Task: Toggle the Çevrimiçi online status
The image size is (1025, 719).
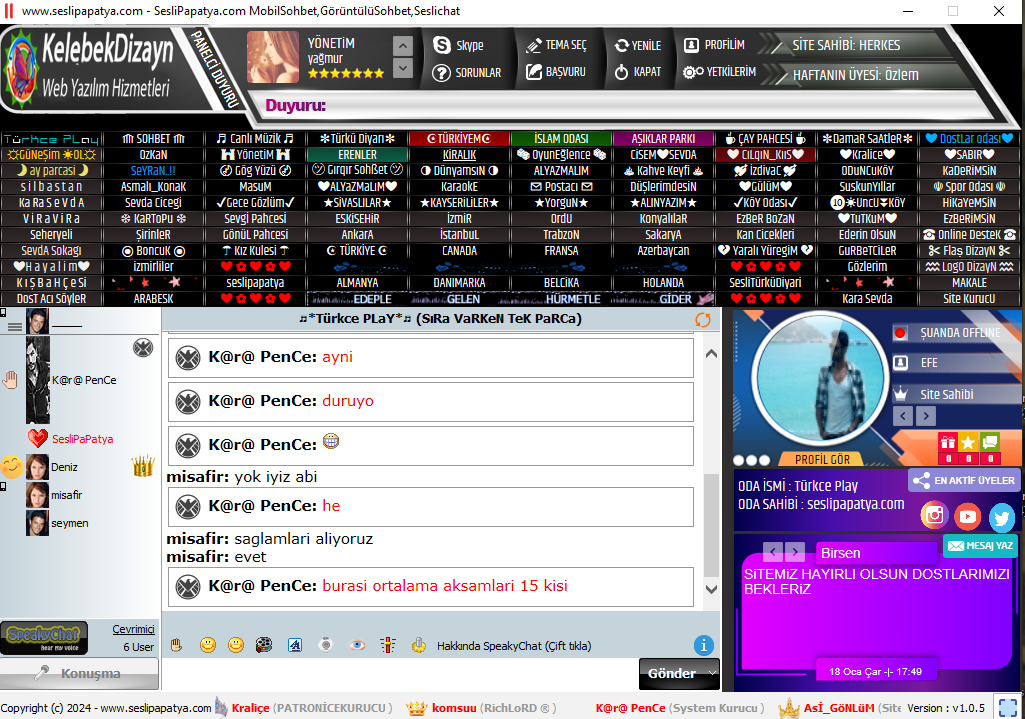Action: coord(133,629)
